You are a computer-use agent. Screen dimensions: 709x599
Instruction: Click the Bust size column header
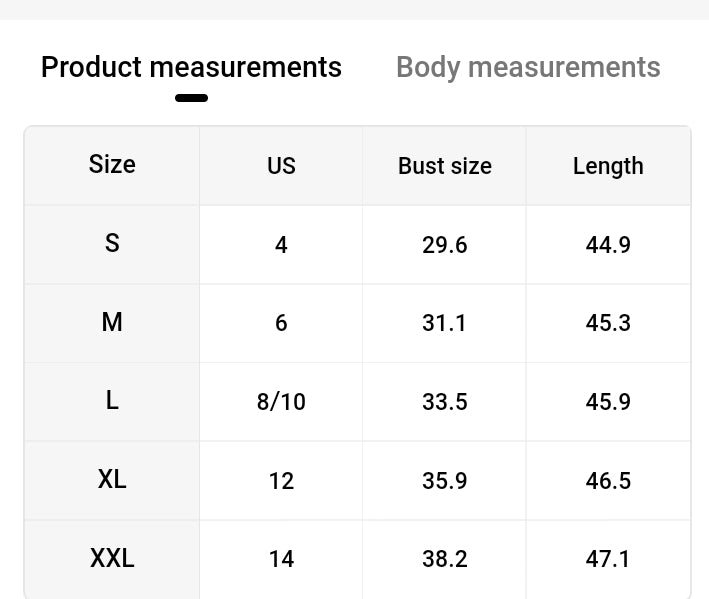pos(445,166)
